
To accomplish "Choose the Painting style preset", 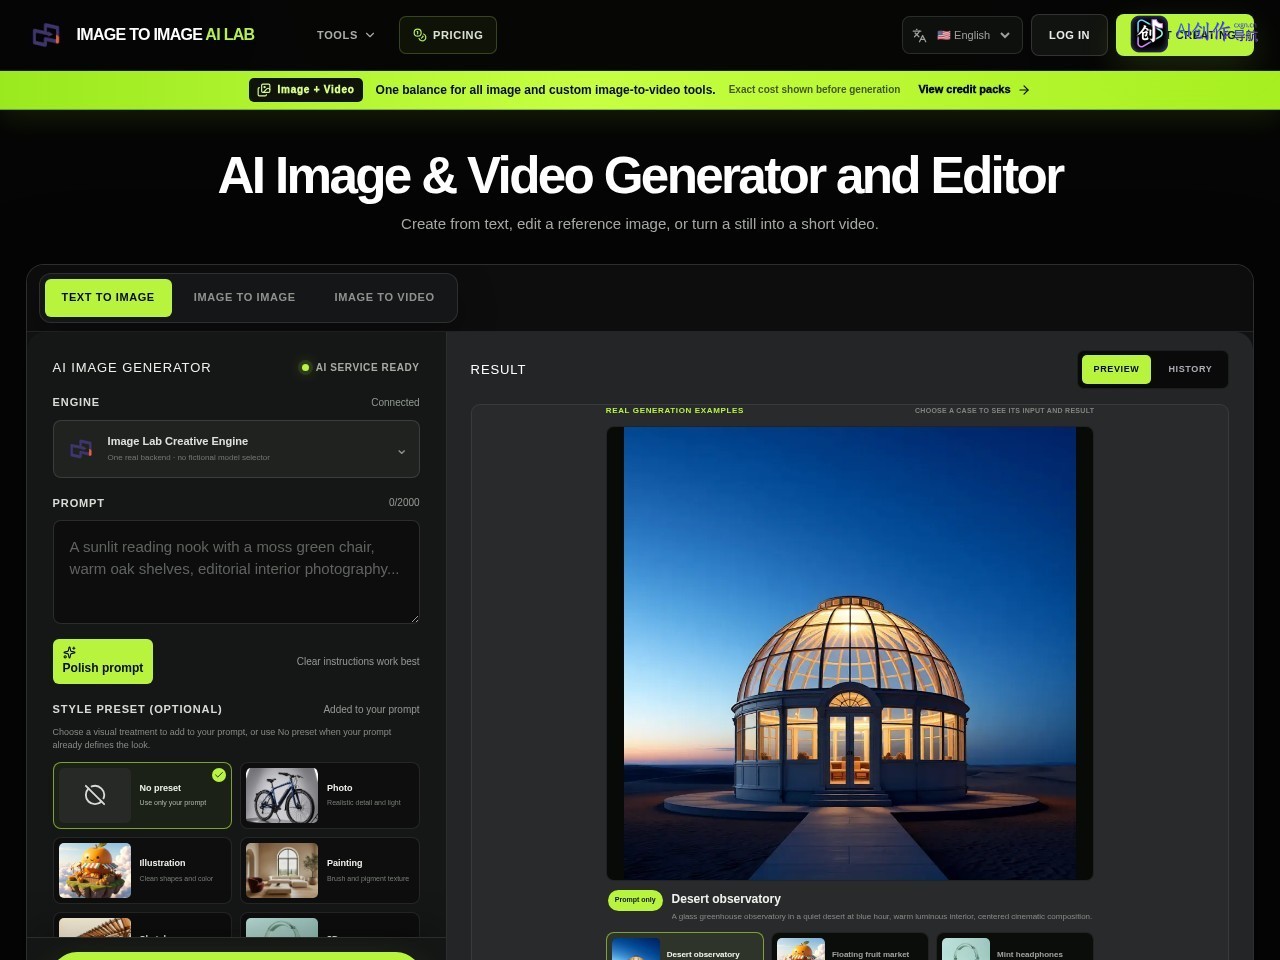I will [x=330, y=871].
